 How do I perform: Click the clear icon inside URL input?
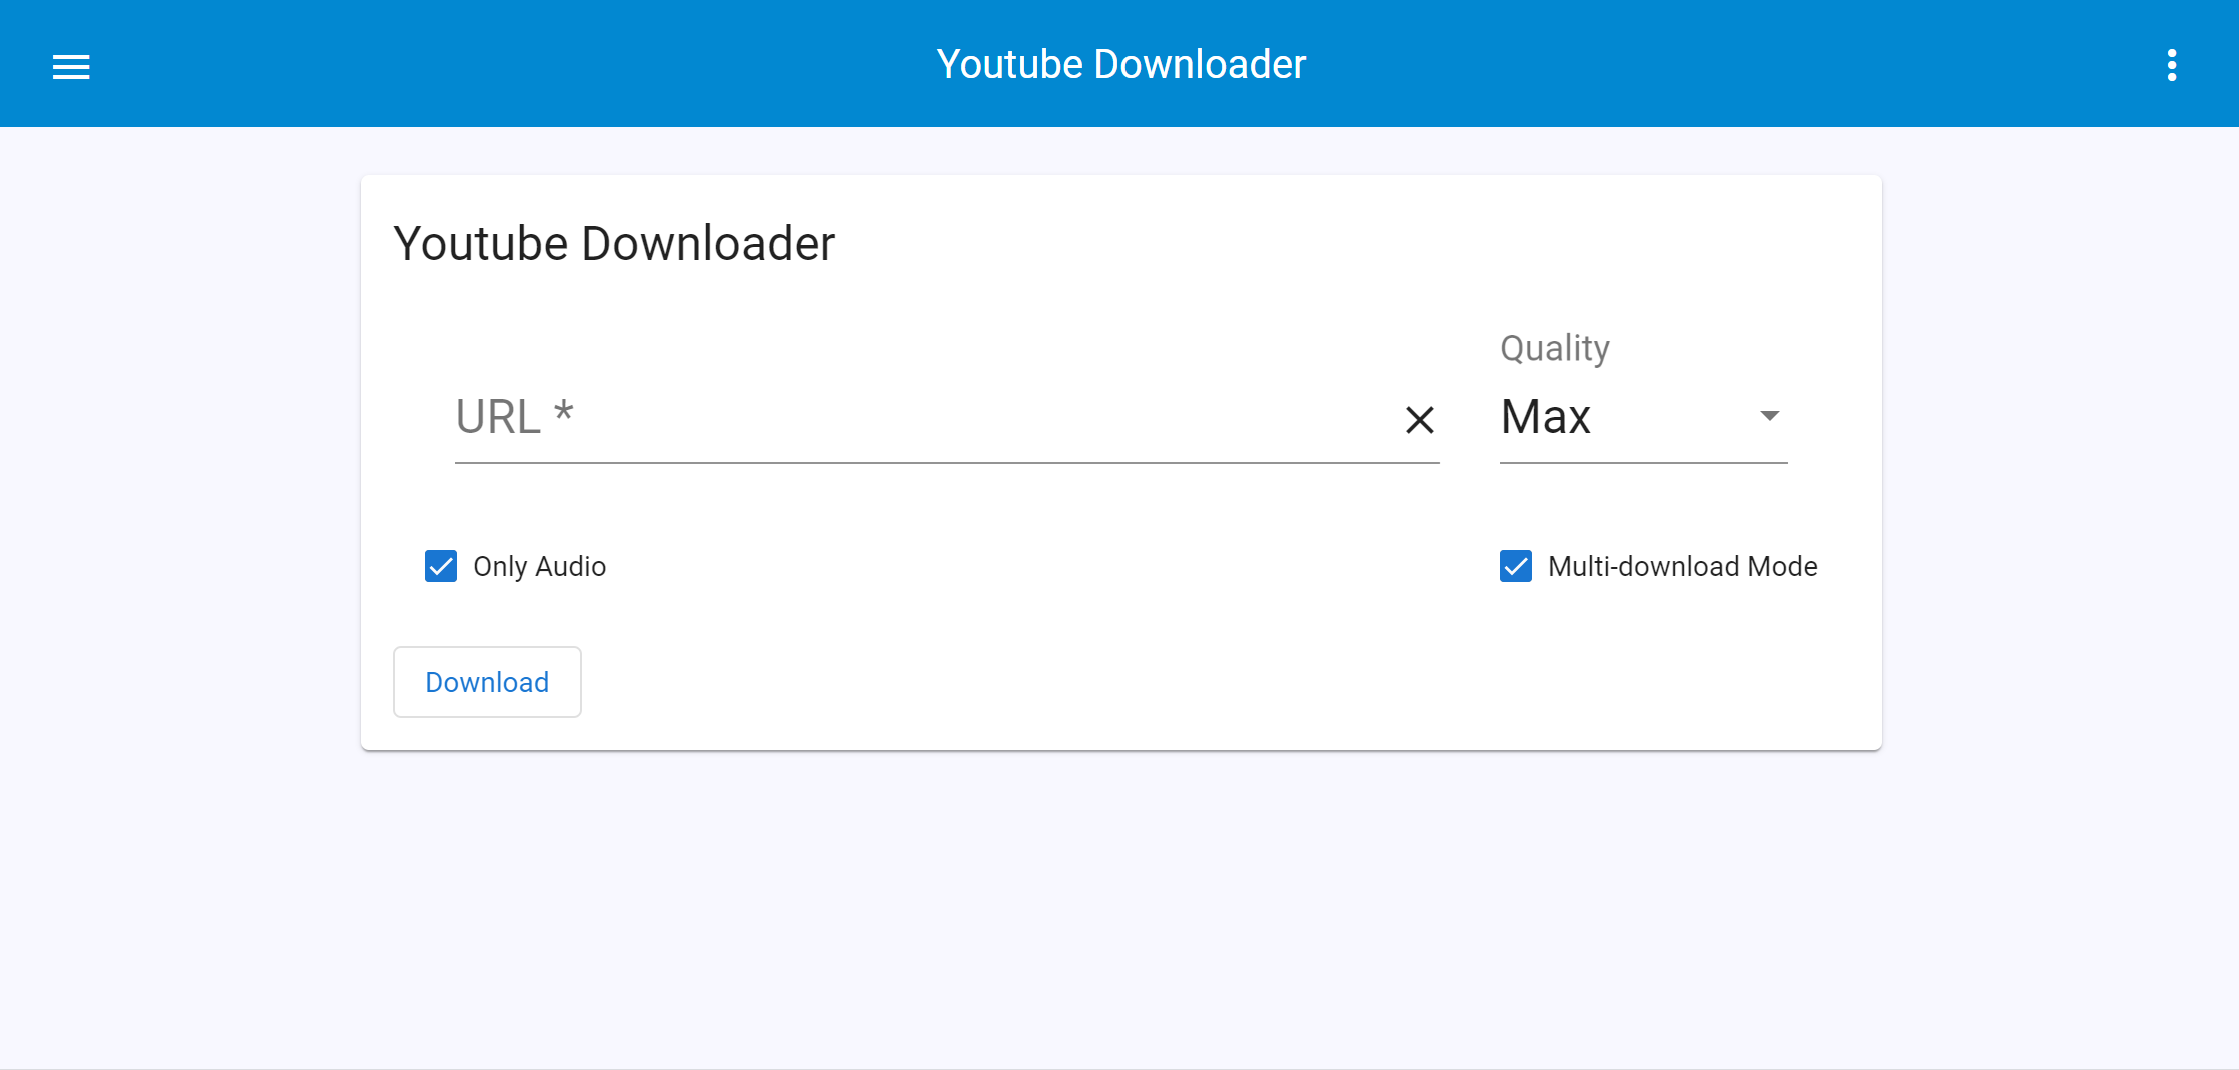pos(1419,419)
